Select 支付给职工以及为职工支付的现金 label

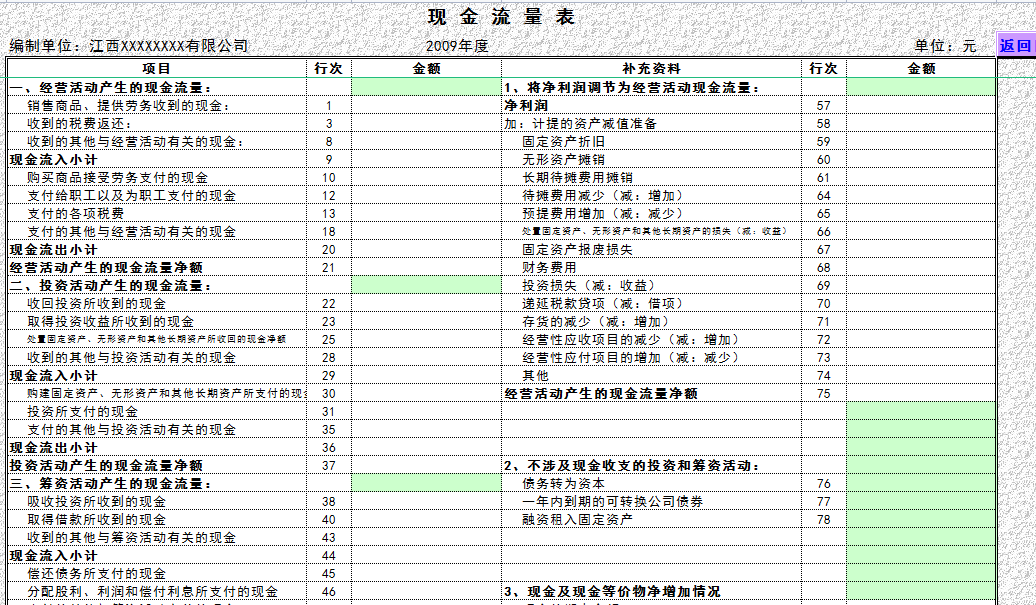click(x=131, y=196)
